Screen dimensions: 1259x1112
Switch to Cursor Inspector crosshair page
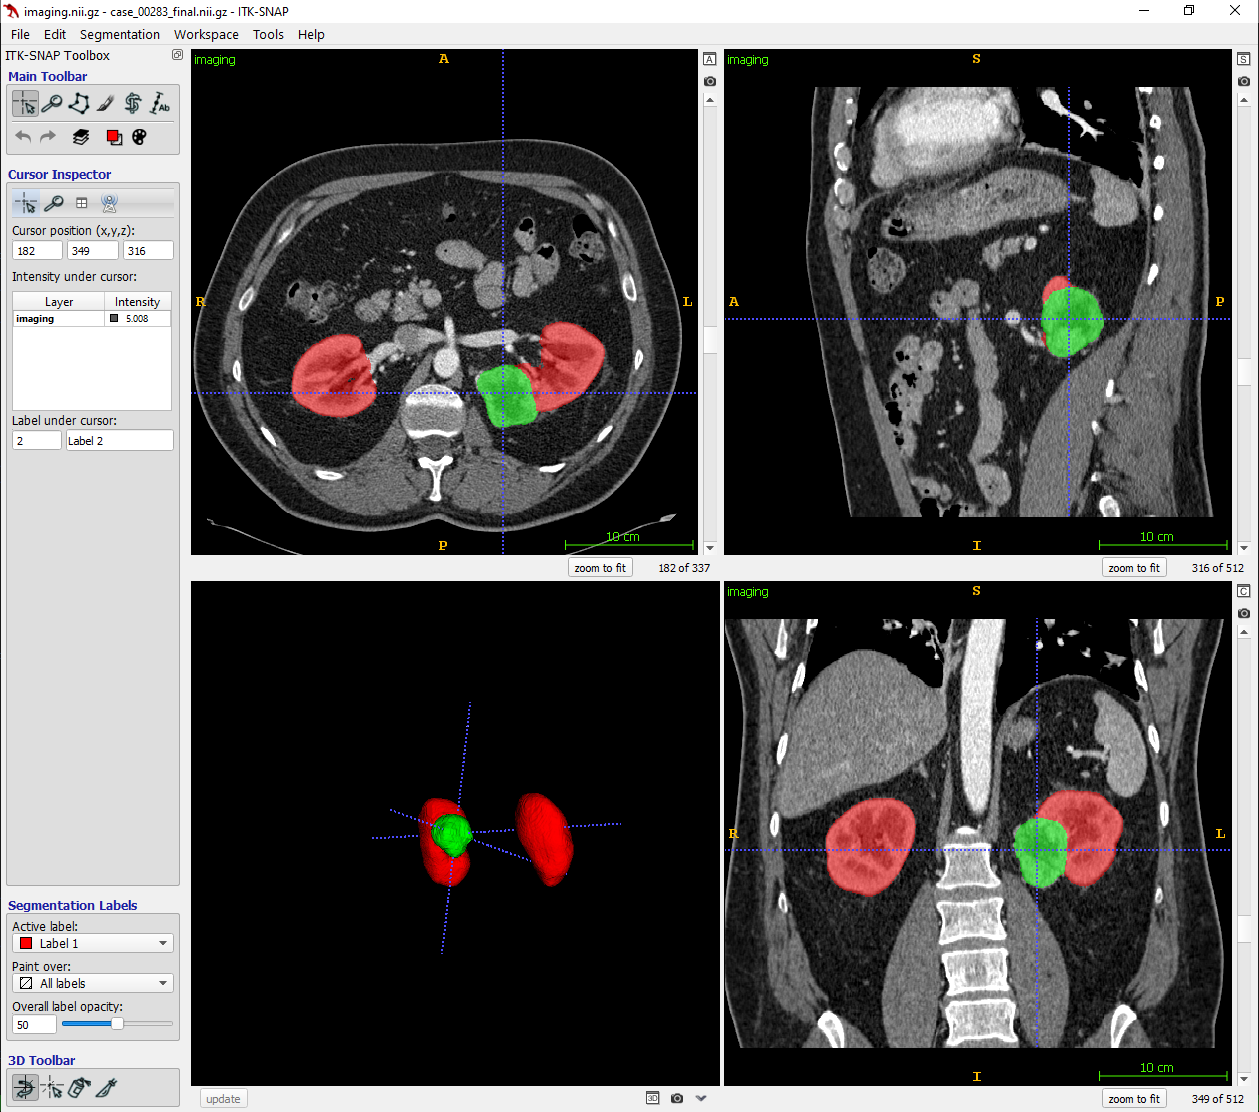pos(26,203)
